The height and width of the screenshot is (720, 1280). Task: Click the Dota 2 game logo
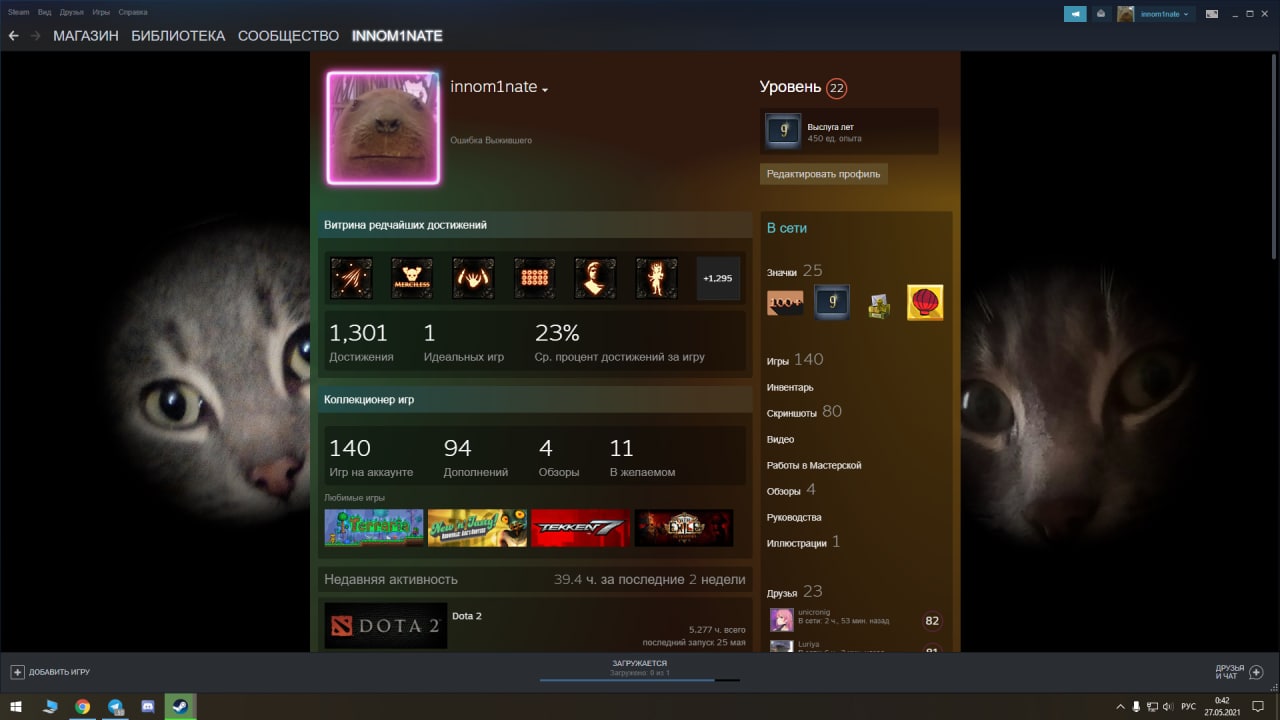coord(386,626)
